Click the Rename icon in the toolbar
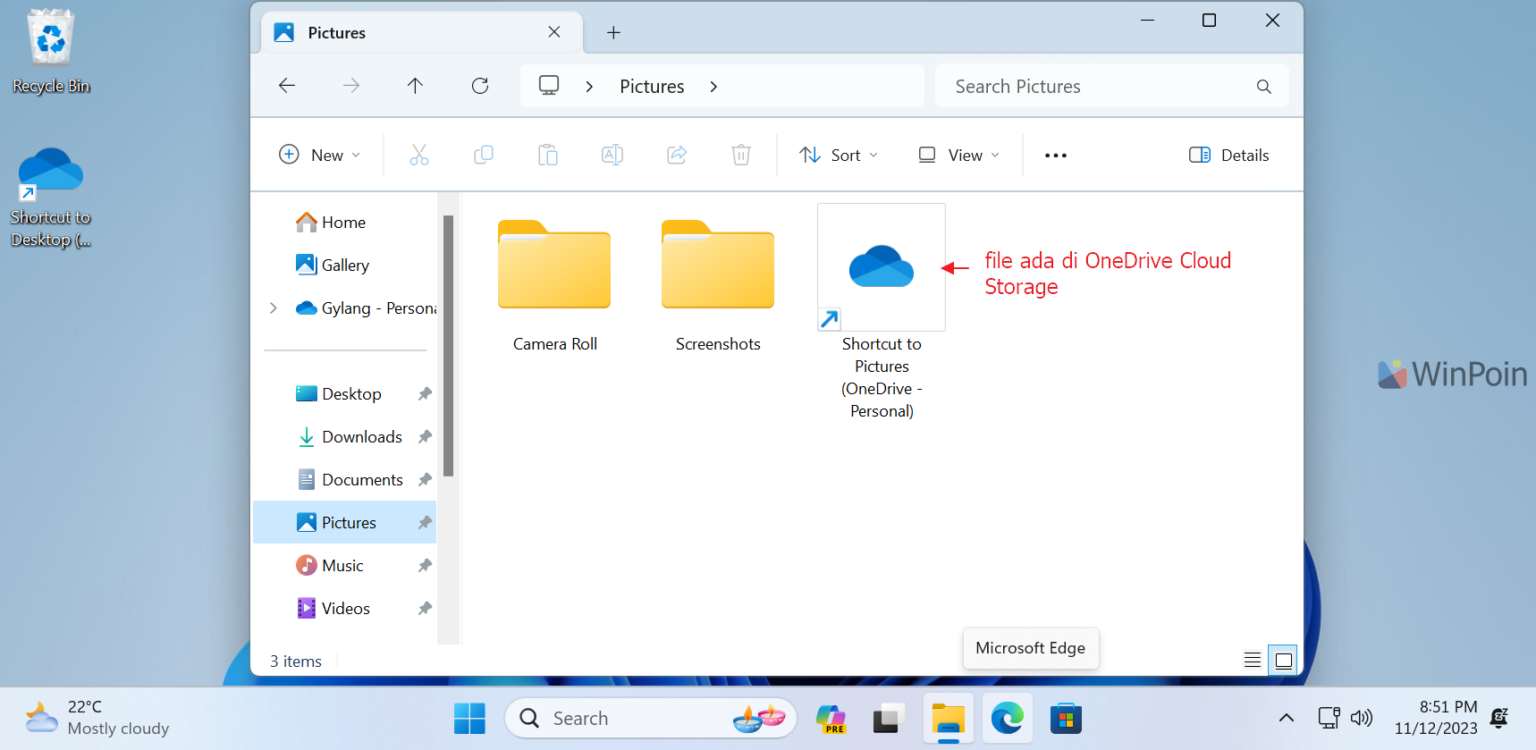This screenshot has width=1536, height=750. (x=612, y=154)
